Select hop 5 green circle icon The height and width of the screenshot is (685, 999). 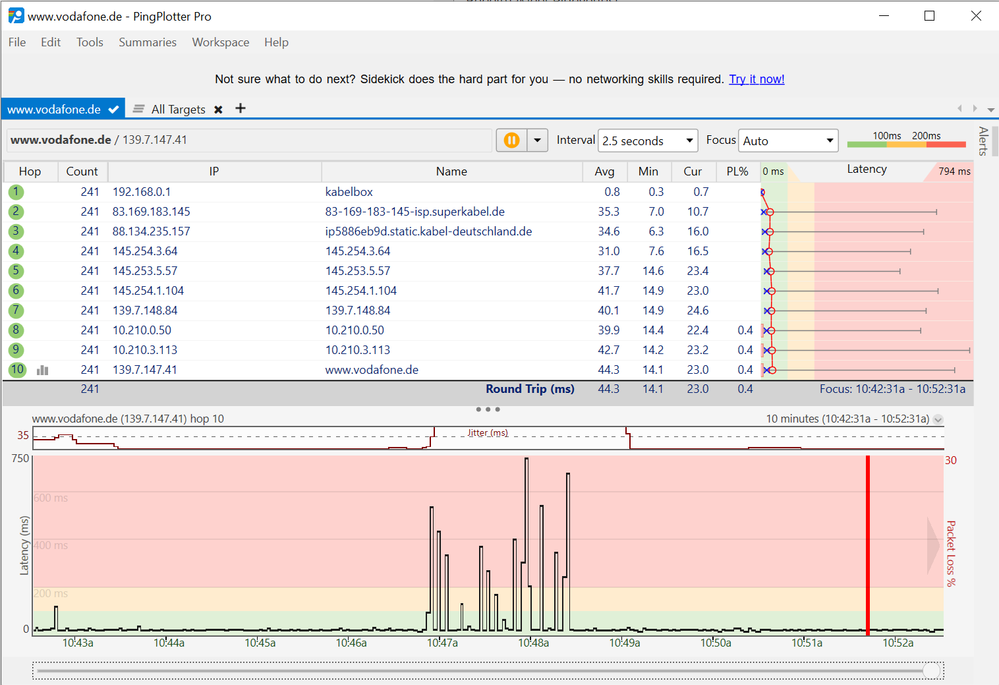coord(16,271)
